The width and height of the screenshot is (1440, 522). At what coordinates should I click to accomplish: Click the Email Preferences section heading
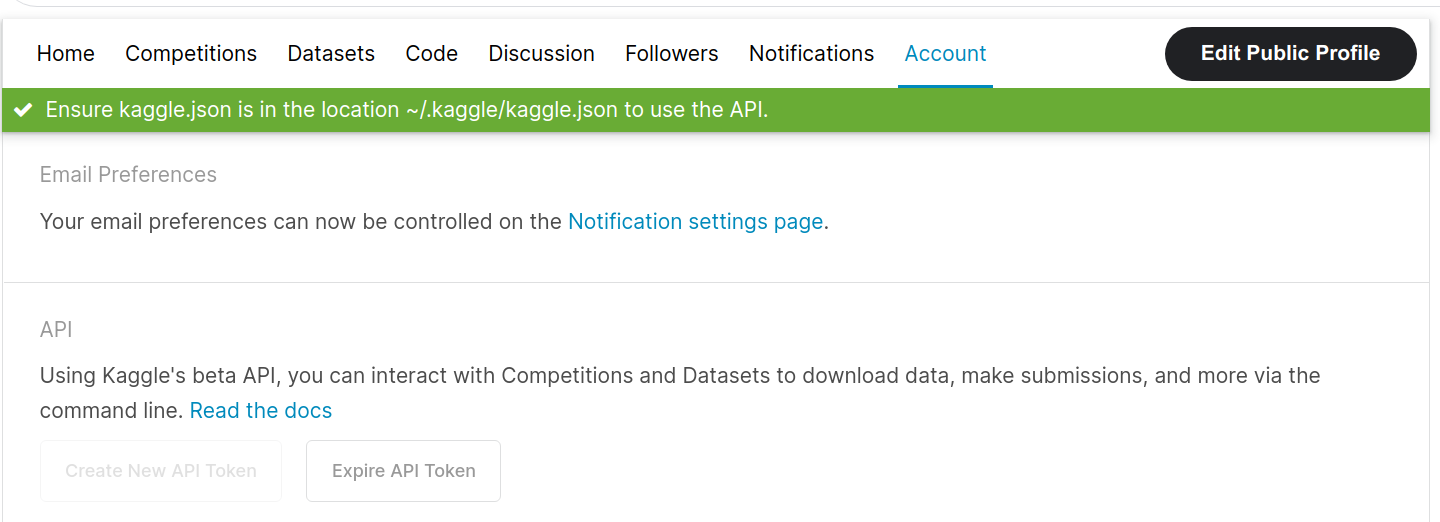tap(128, 175)
